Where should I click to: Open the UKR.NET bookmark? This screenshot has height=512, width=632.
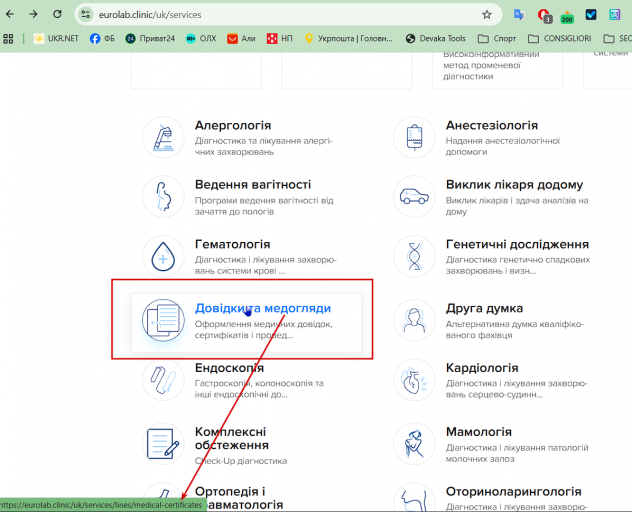[56, 39]
